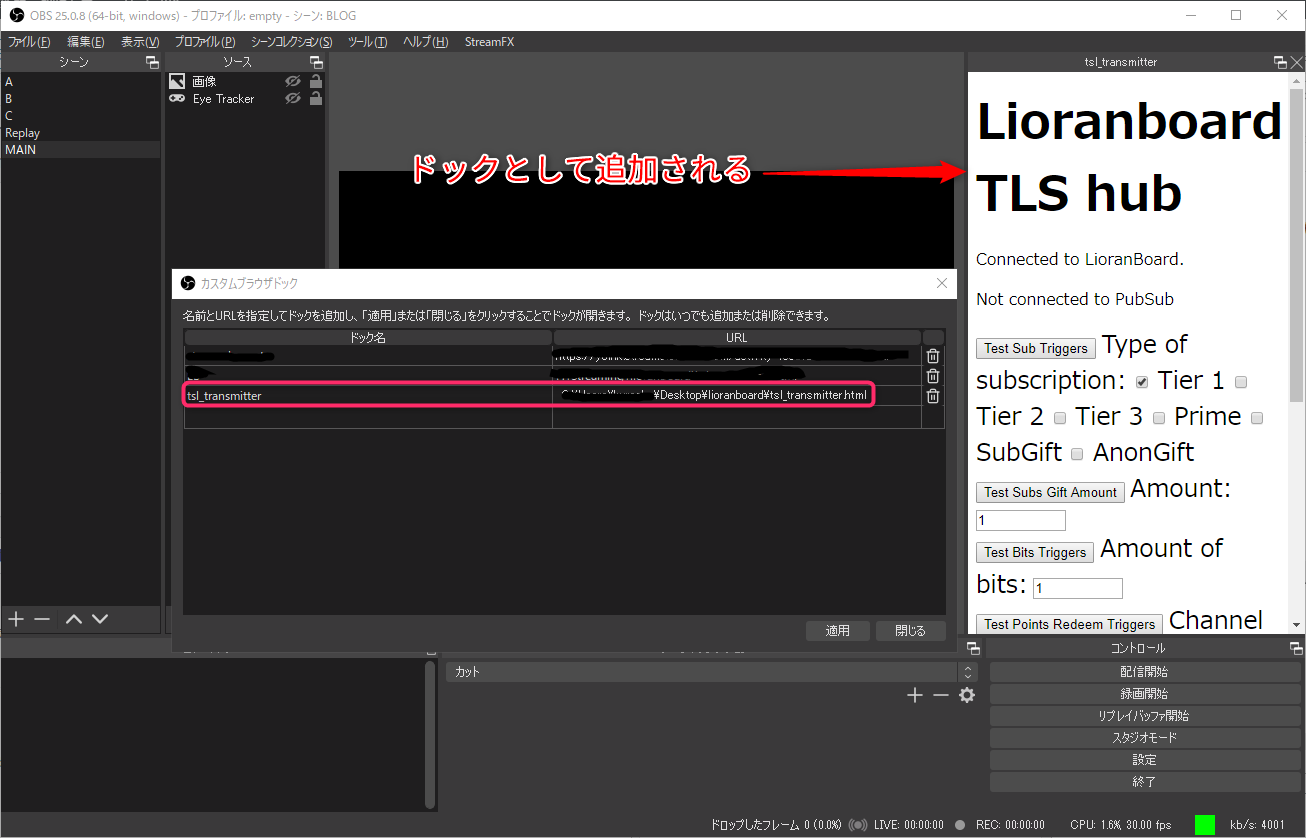The image size is (1306, 838).
Task: Undock the コントロール panel with float icon
Action: (1296, 648)
